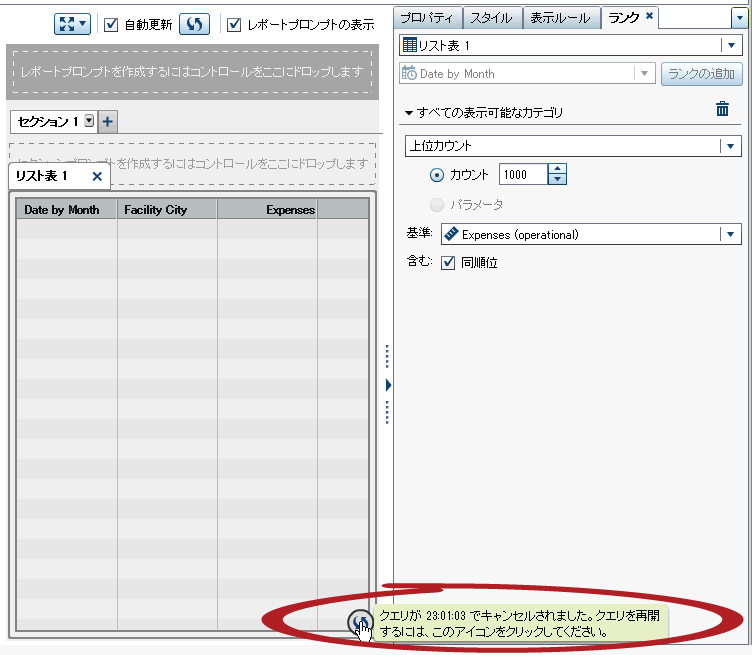
Task: Click the resume query icon
Action: click(360, 623)
